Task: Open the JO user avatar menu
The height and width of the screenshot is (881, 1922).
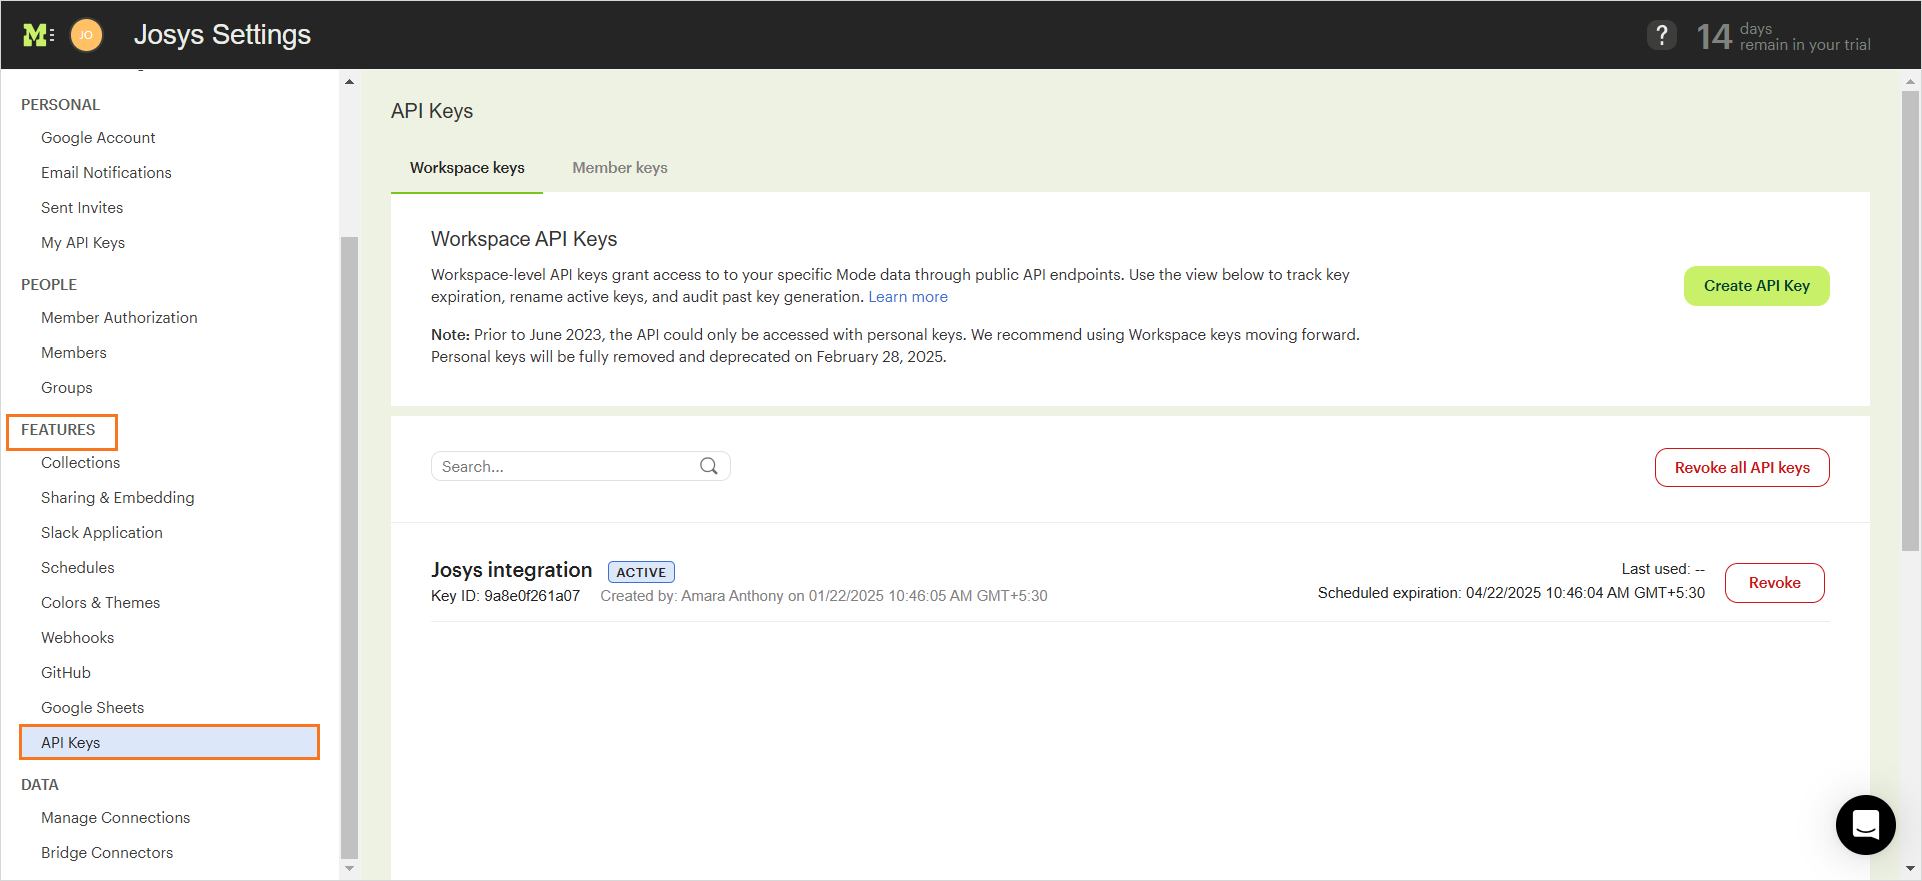Action: [87, 35]
